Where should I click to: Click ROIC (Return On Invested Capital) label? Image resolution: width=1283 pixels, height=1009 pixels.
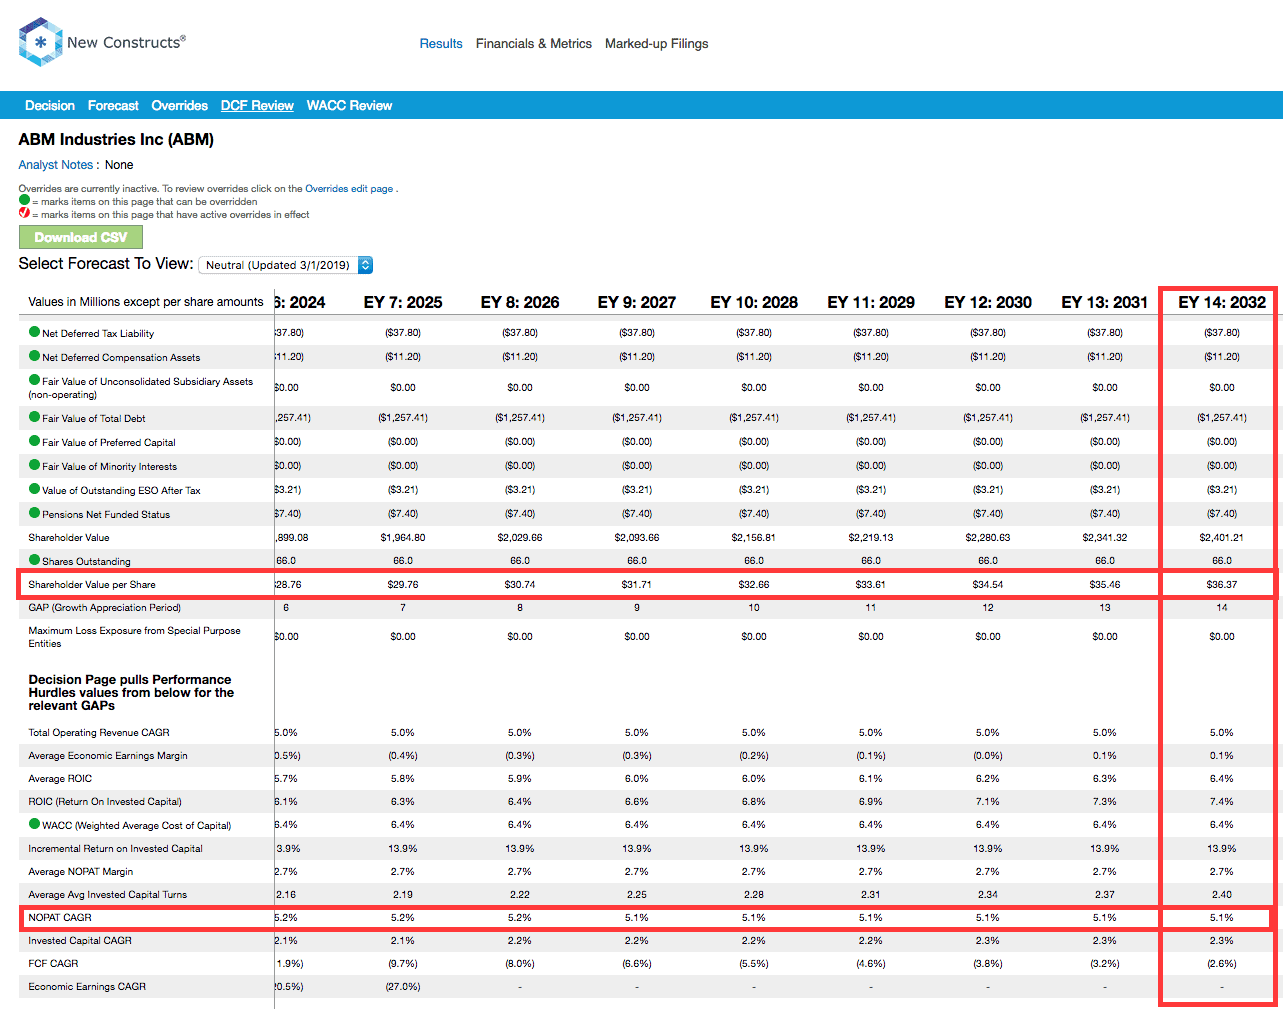(105, 802)
